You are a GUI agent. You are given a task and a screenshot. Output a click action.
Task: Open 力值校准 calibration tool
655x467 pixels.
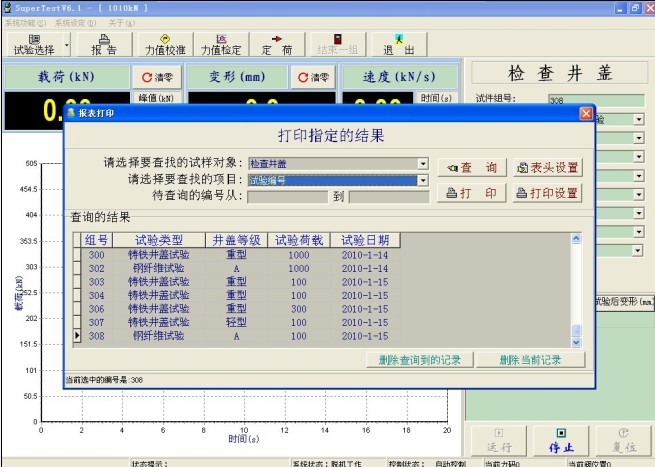coord(165,45)
